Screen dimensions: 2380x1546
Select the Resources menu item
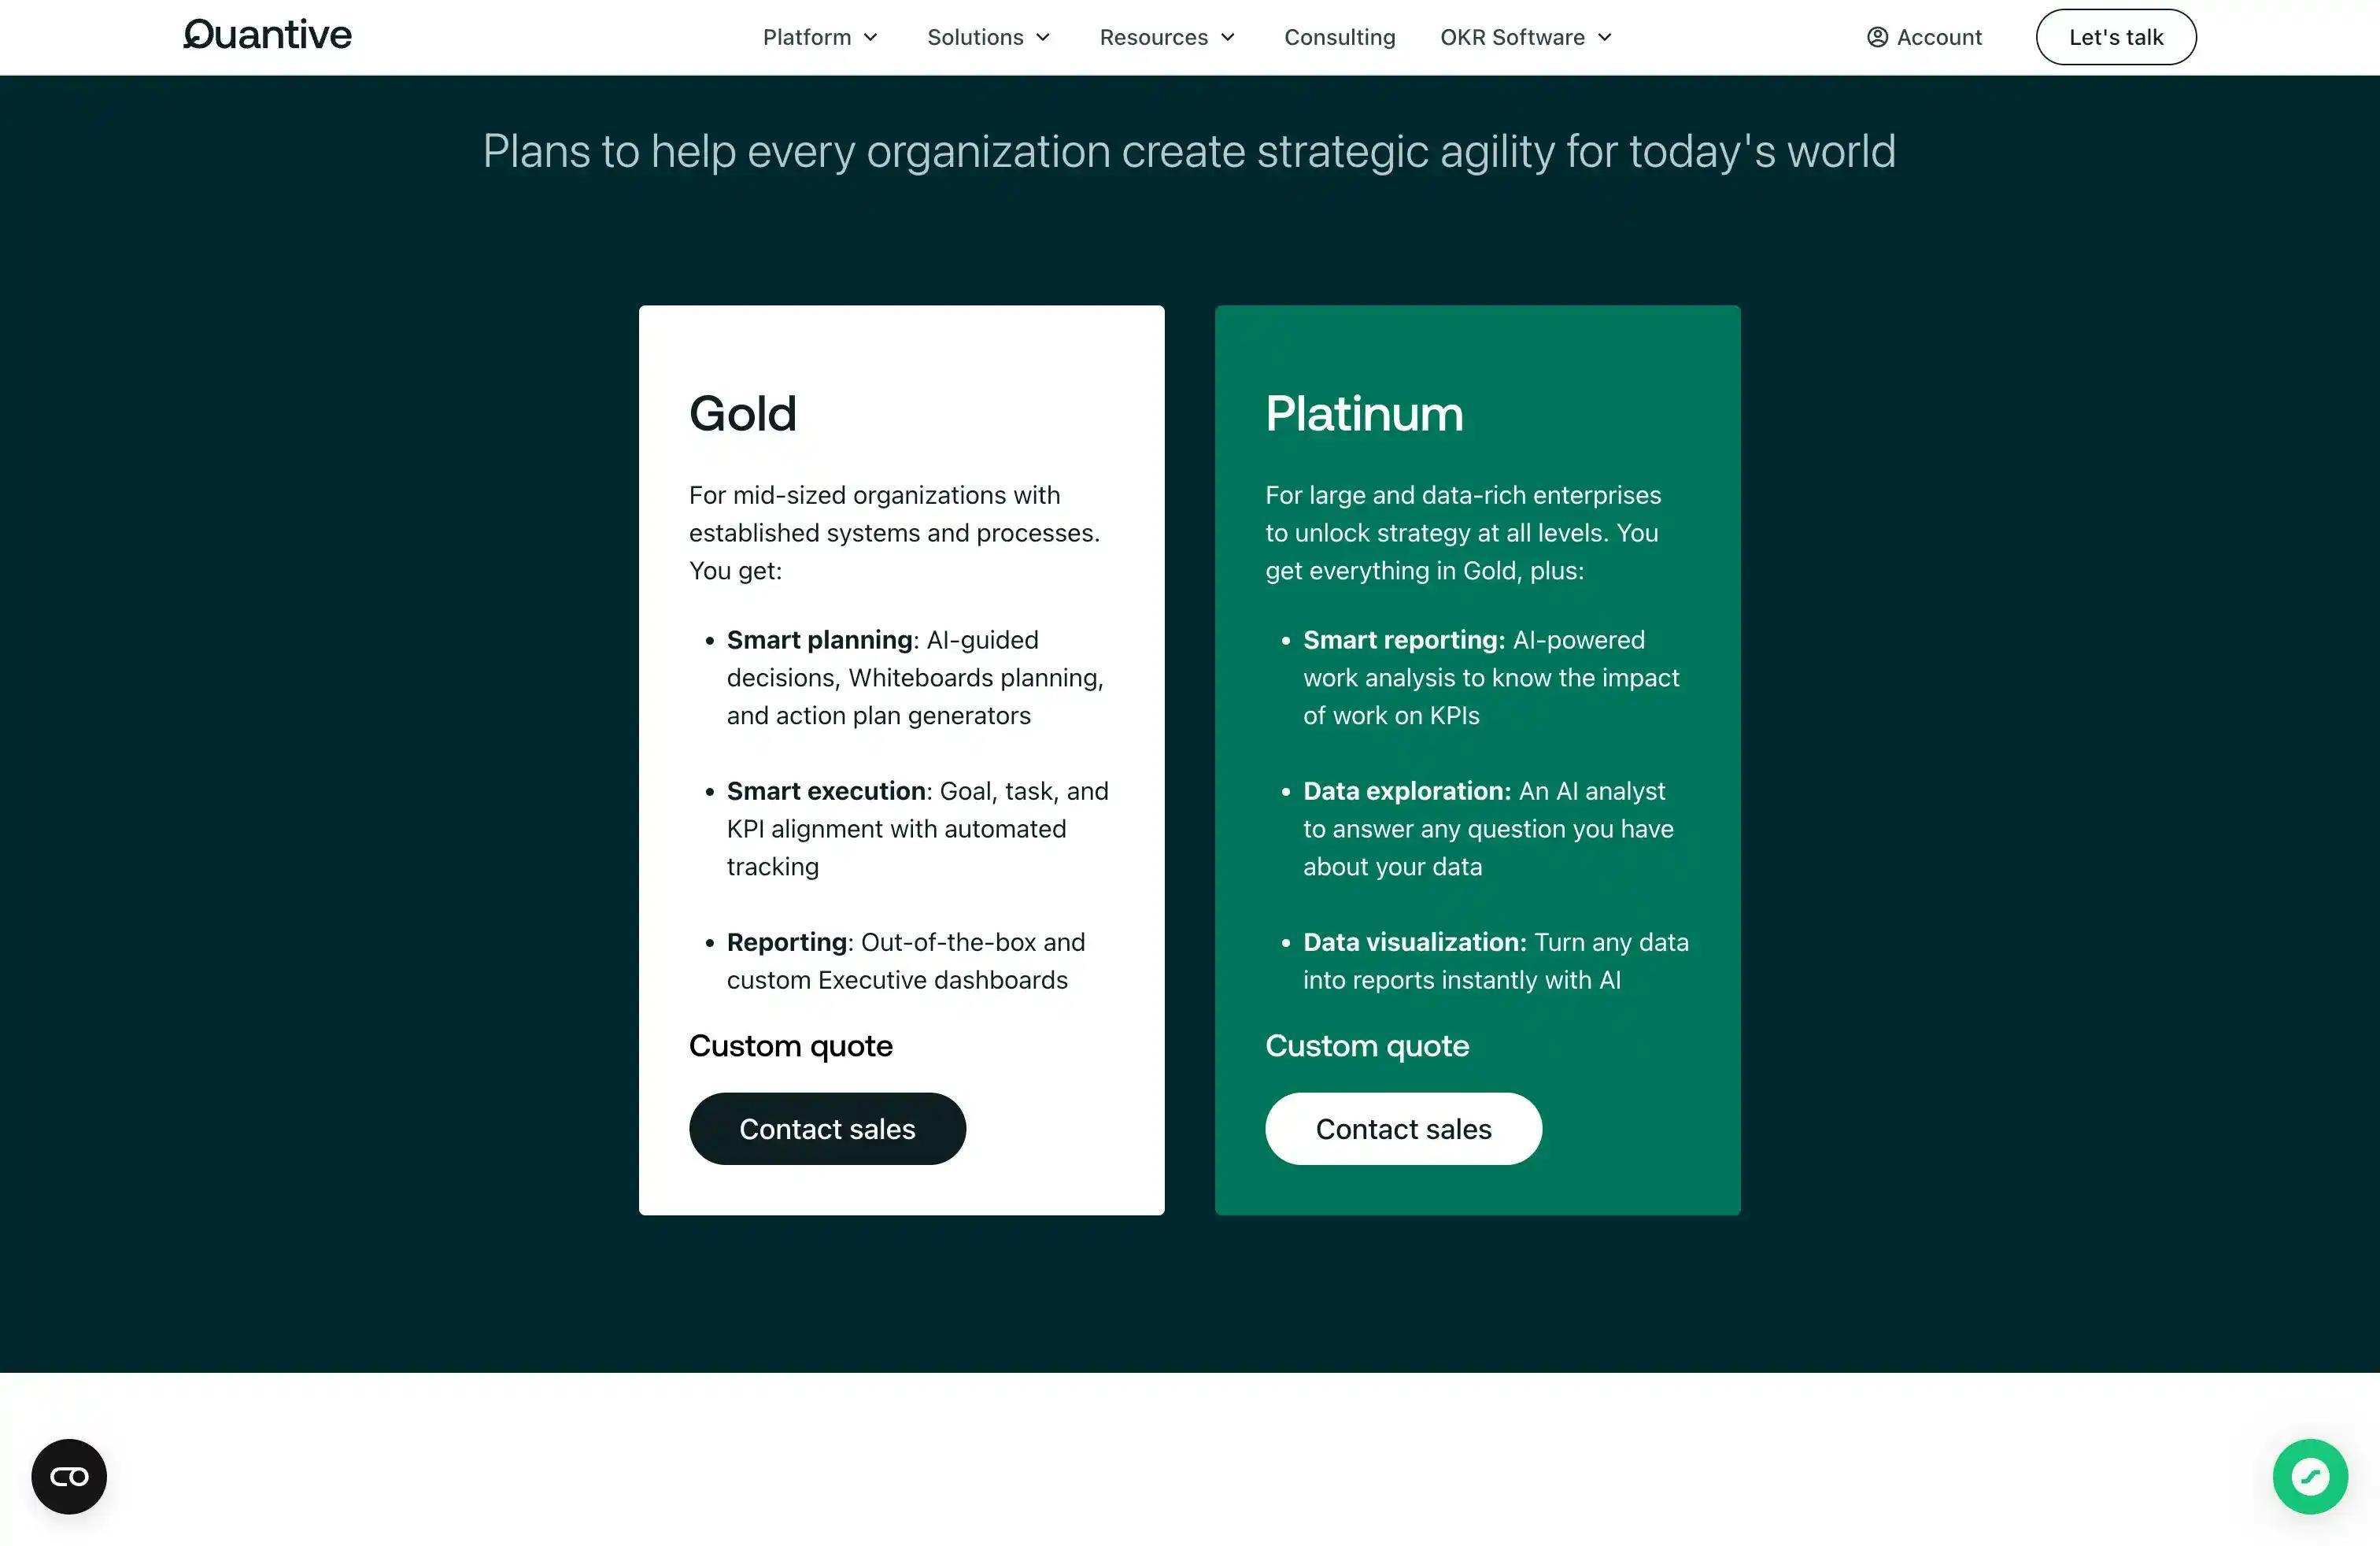coord(1167,36)
